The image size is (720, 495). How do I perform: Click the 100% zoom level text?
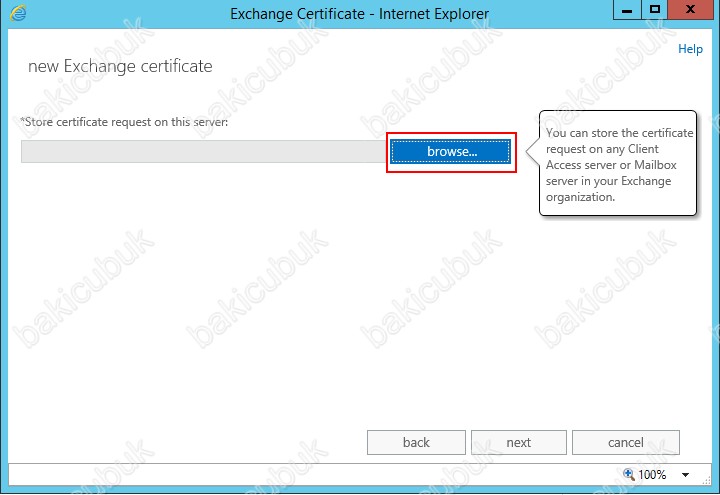pyautogui.click(x=652, y=475)
